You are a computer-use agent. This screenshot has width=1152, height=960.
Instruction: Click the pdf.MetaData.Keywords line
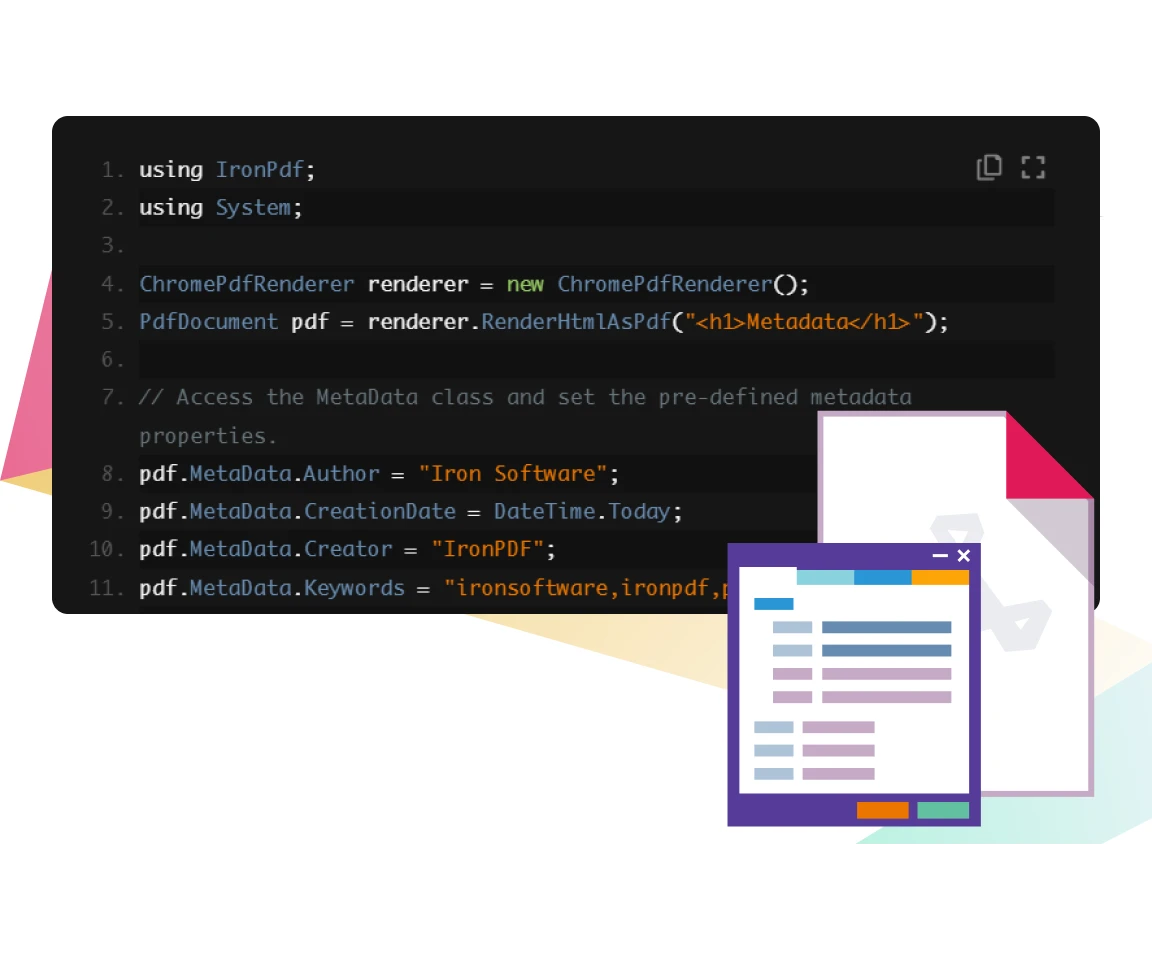pos(433,588)
